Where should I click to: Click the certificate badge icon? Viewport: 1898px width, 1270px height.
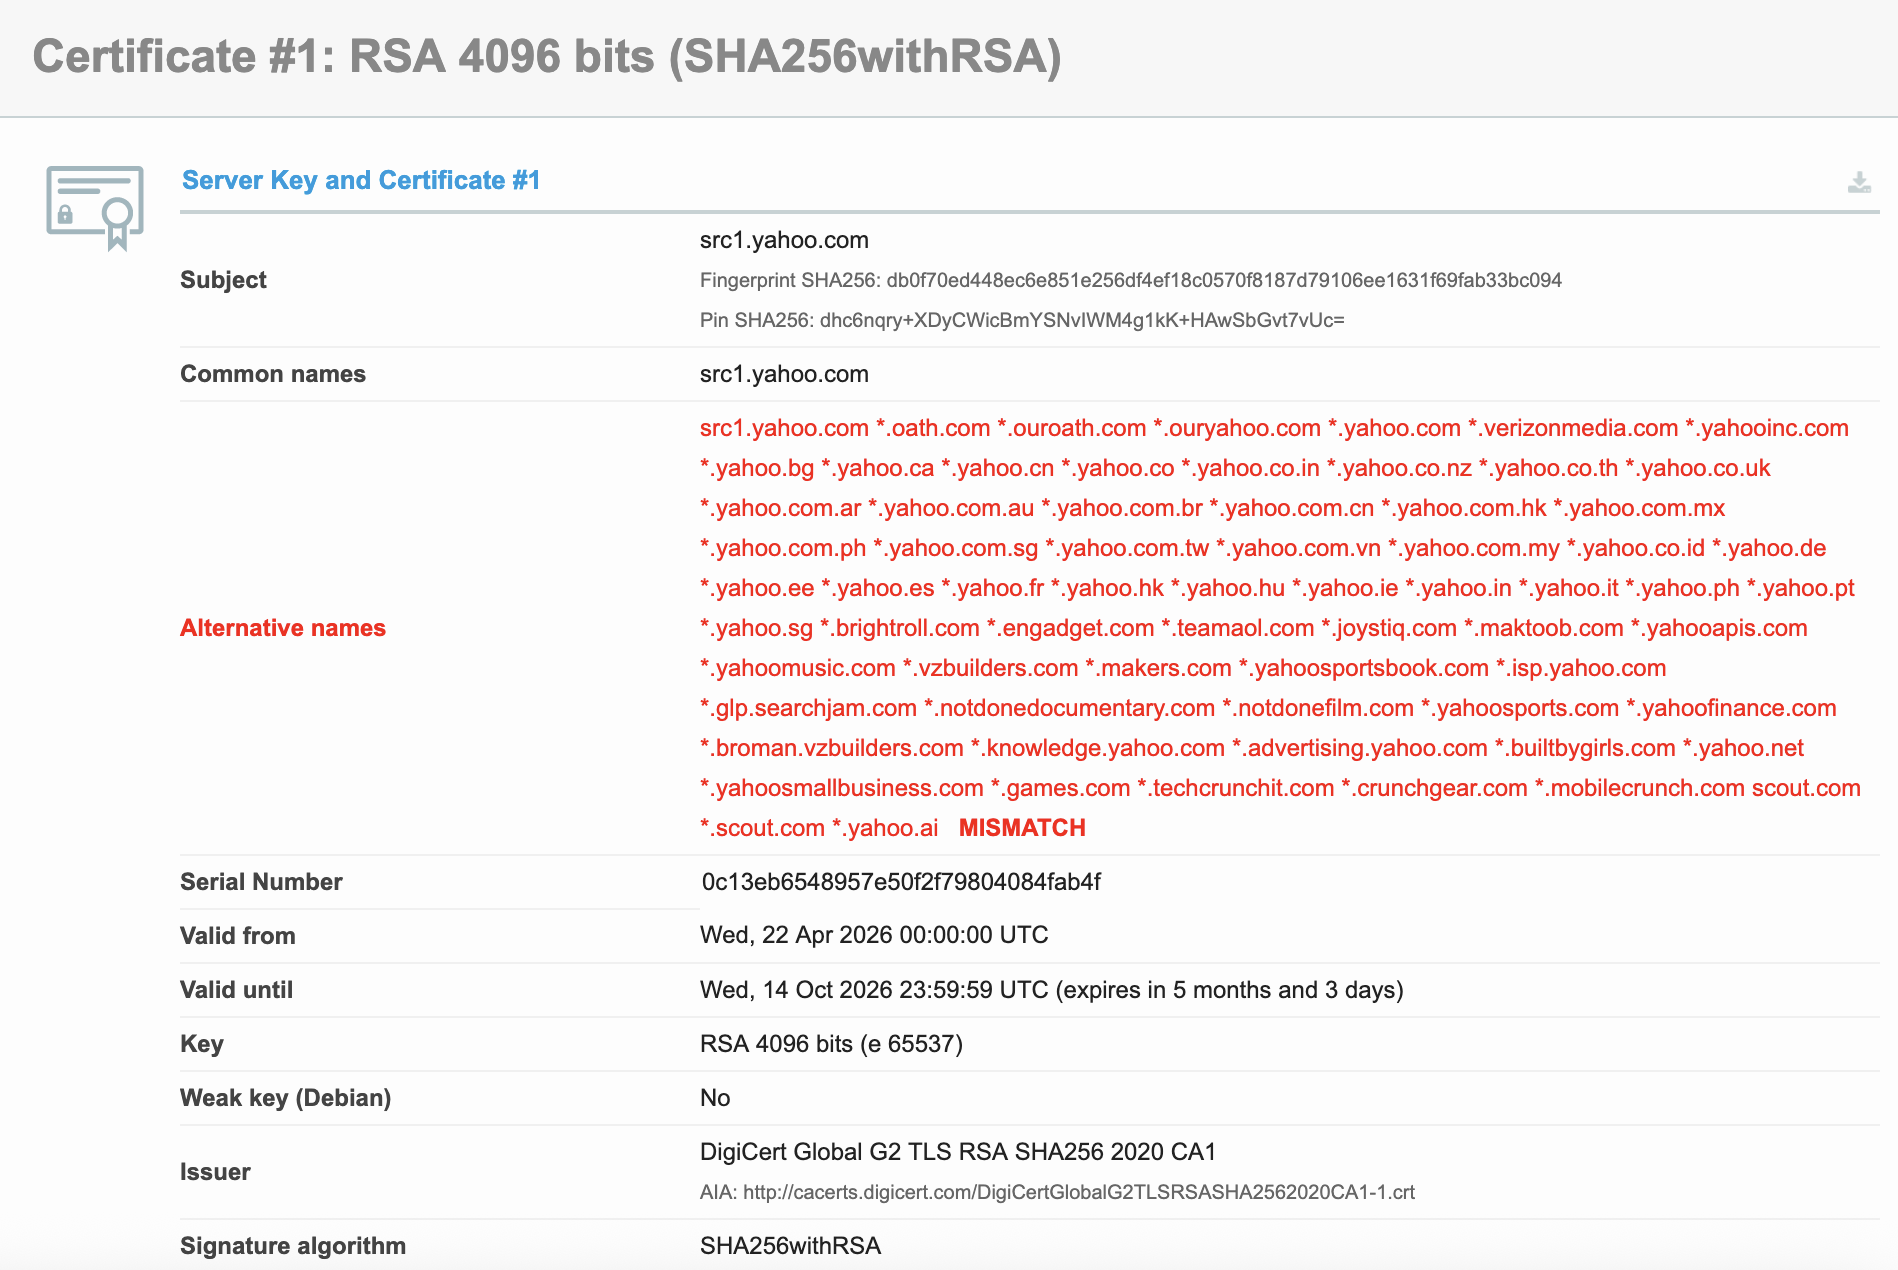(95, 207)
